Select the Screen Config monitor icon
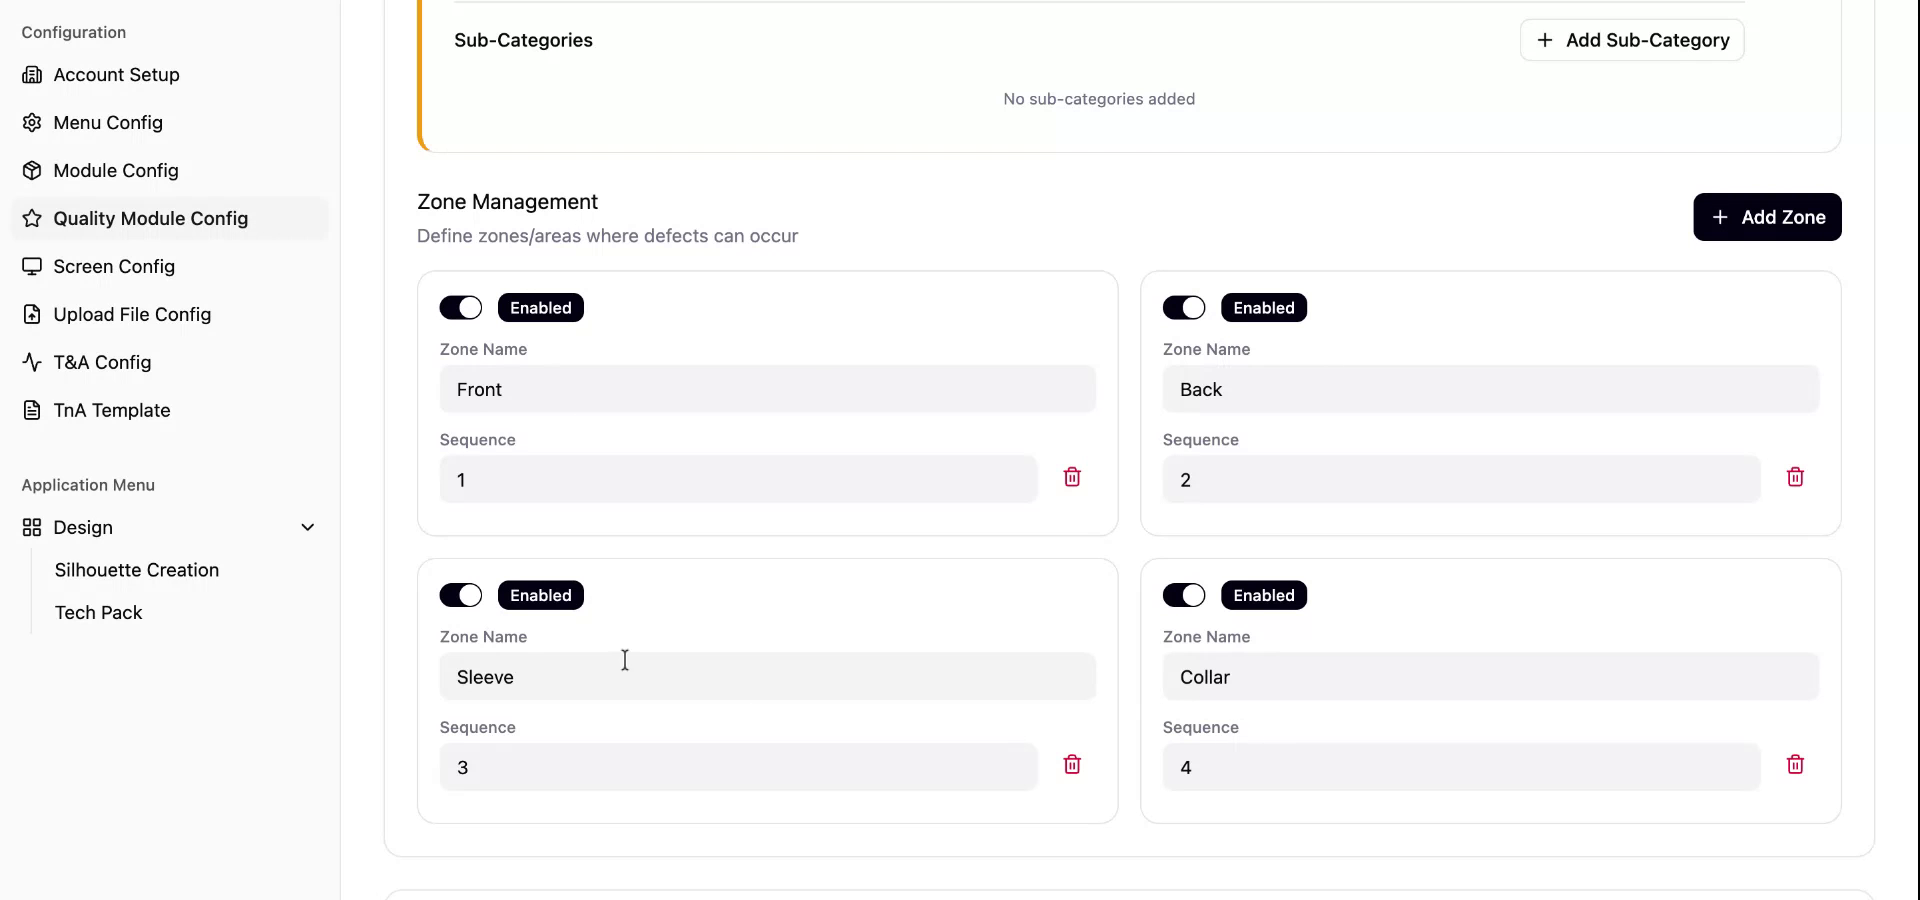The height and width of the screenshot is (900, 1920). (32, 266)
